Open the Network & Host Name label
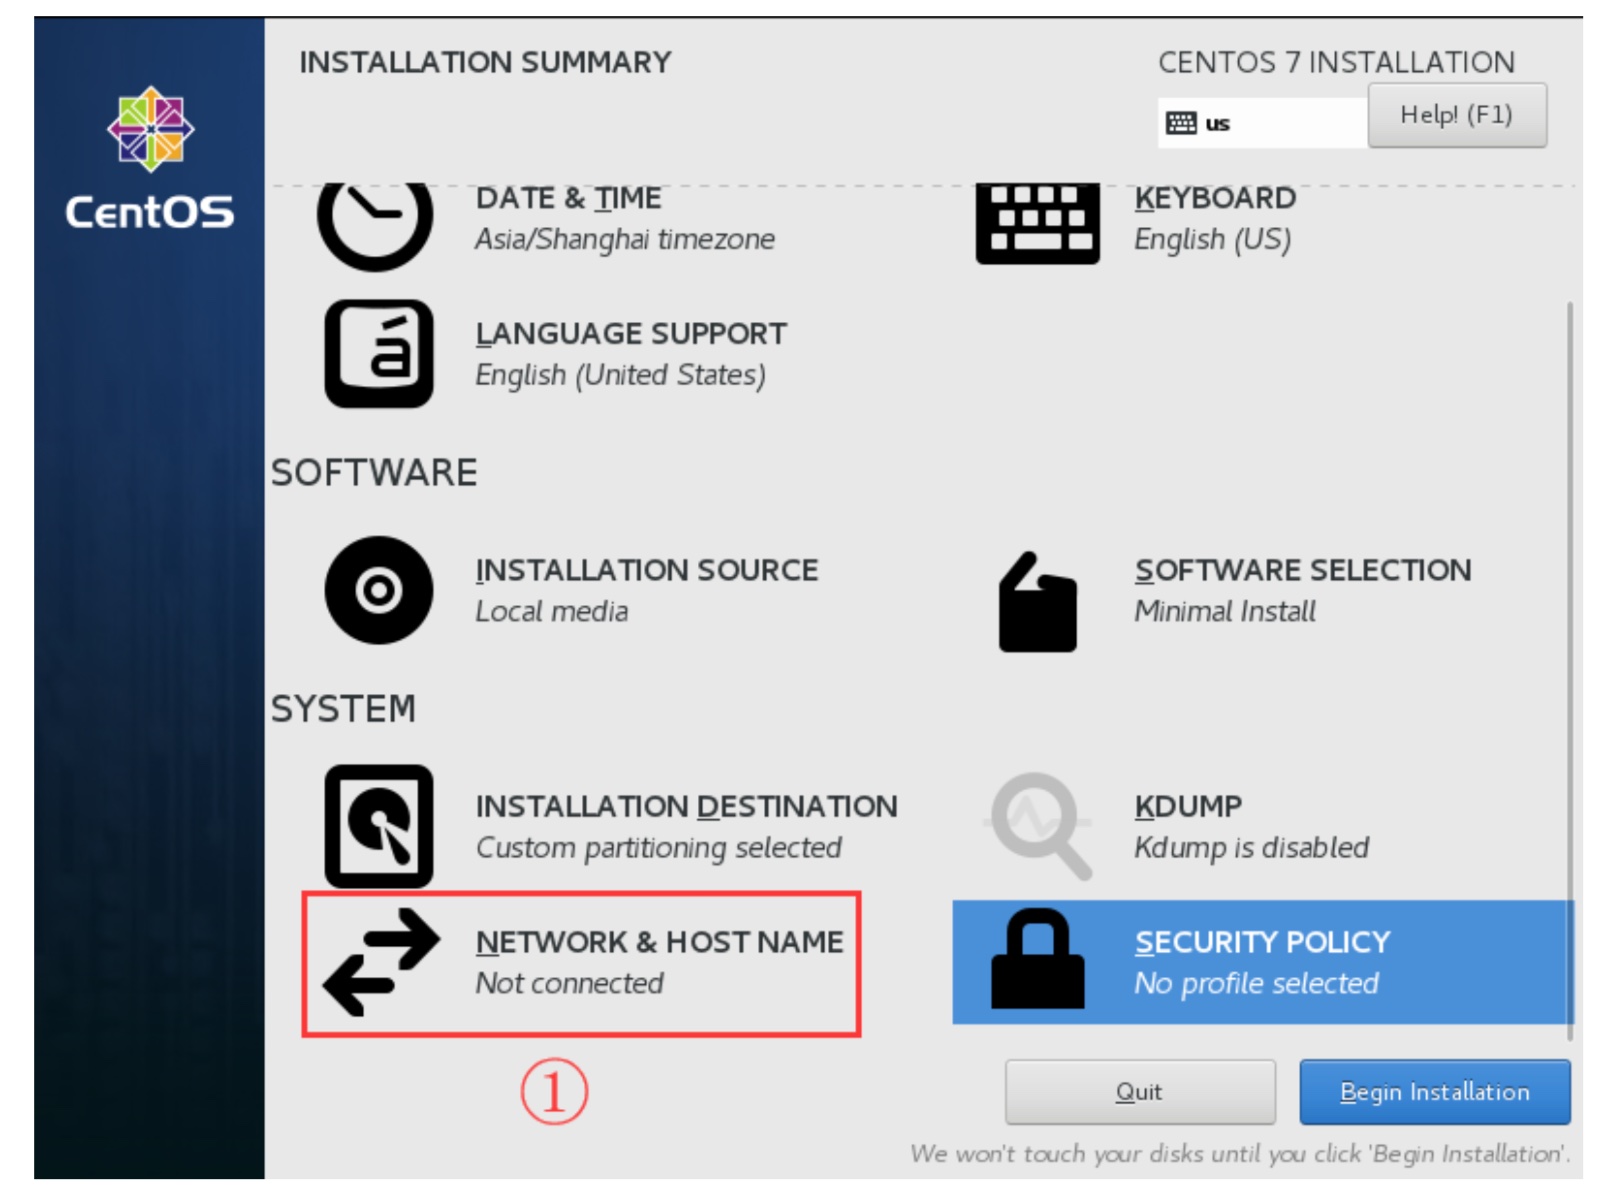This screenshot has height=1196, width=1602. 659,942
